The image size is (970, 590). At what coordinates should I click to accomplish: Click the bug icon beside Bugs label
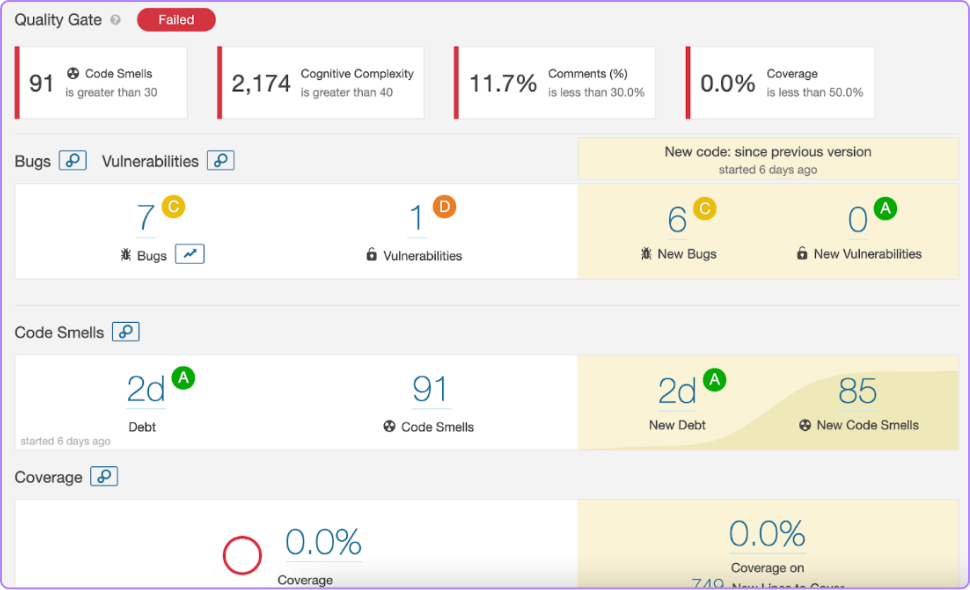pos(126,255)
